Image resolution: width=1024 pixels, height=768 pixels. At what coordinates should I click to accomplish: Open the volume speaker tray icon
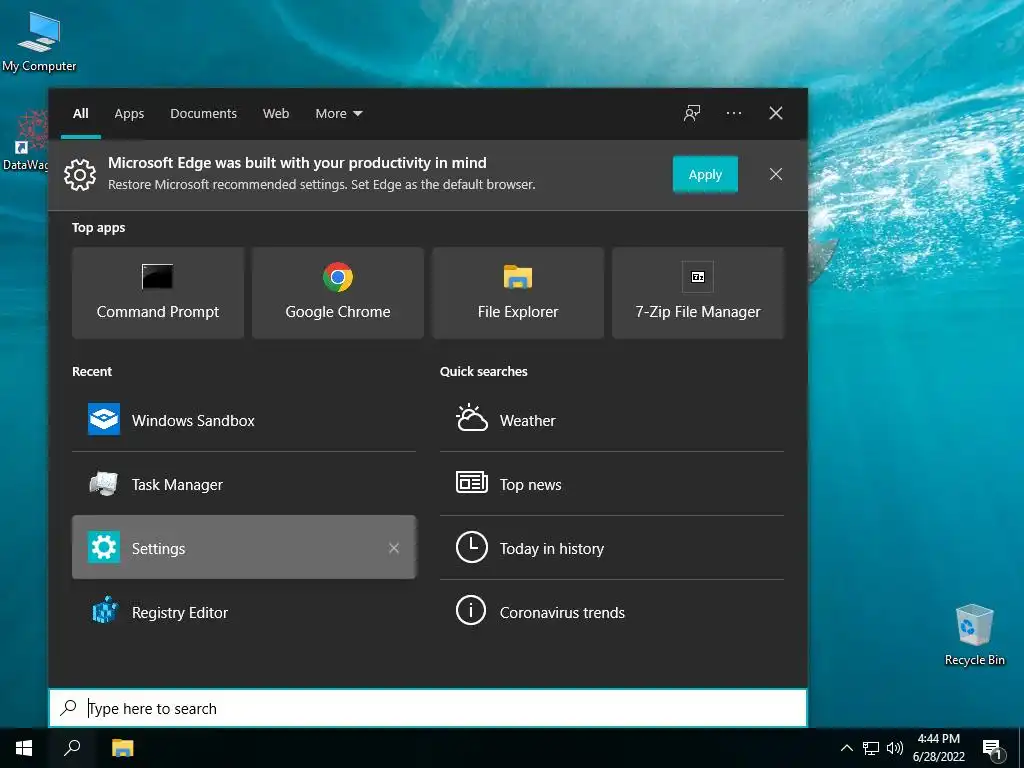(x=895, y=748)
